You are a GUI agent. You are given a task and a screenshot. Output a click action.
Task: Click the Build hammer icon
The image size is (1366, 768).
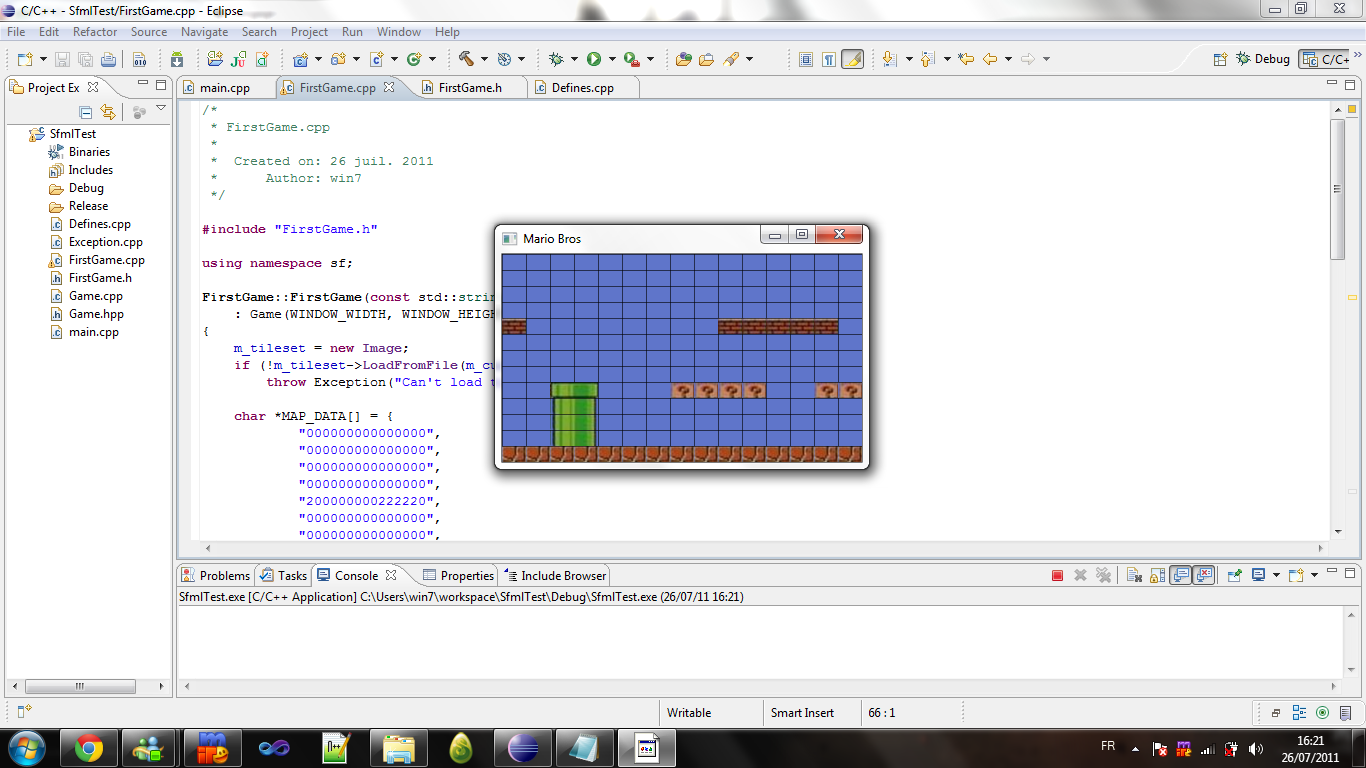(466, 59)
